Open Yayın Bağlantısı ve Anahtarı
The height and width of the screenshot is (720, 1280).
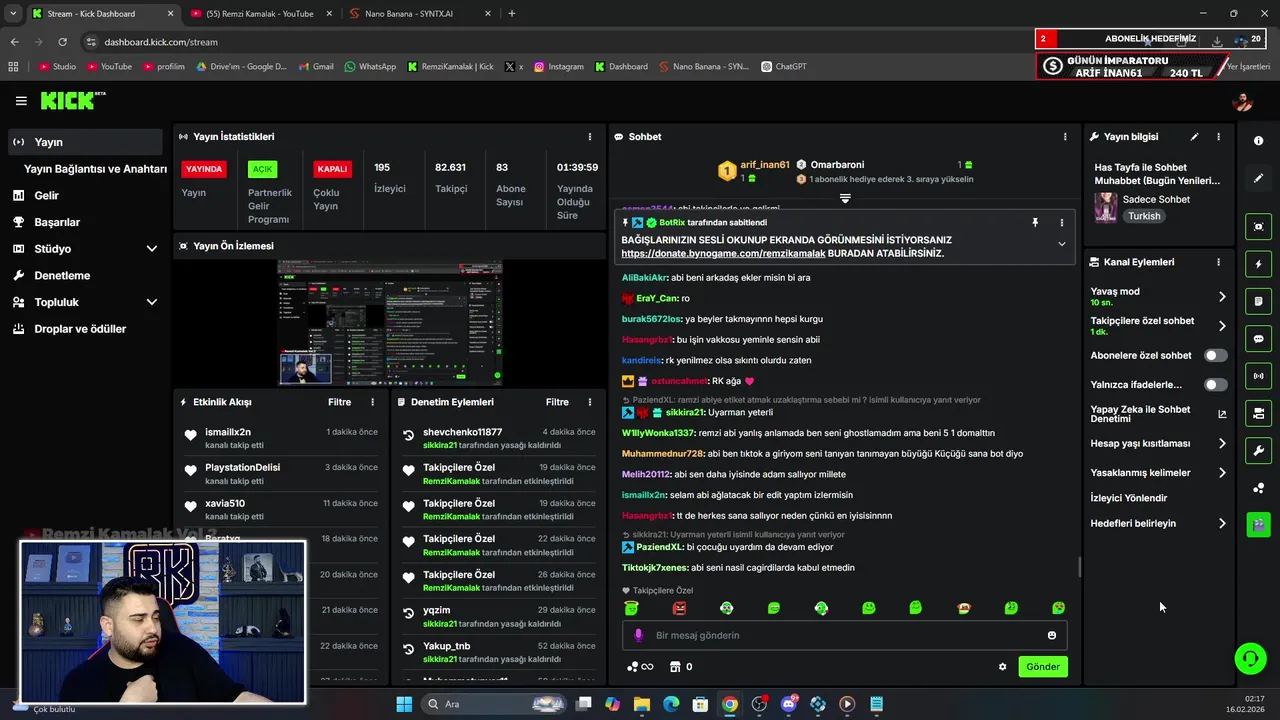pos(95,169)
